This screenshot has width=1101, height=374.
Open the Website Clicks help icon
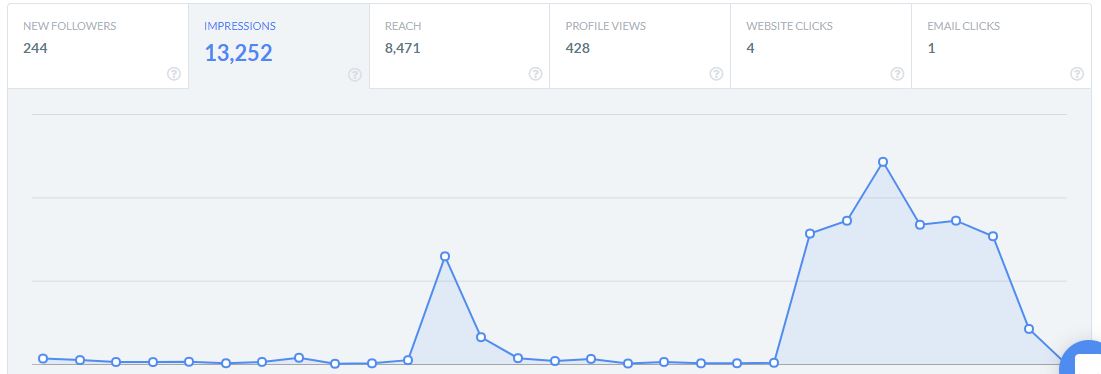point(897,74)
